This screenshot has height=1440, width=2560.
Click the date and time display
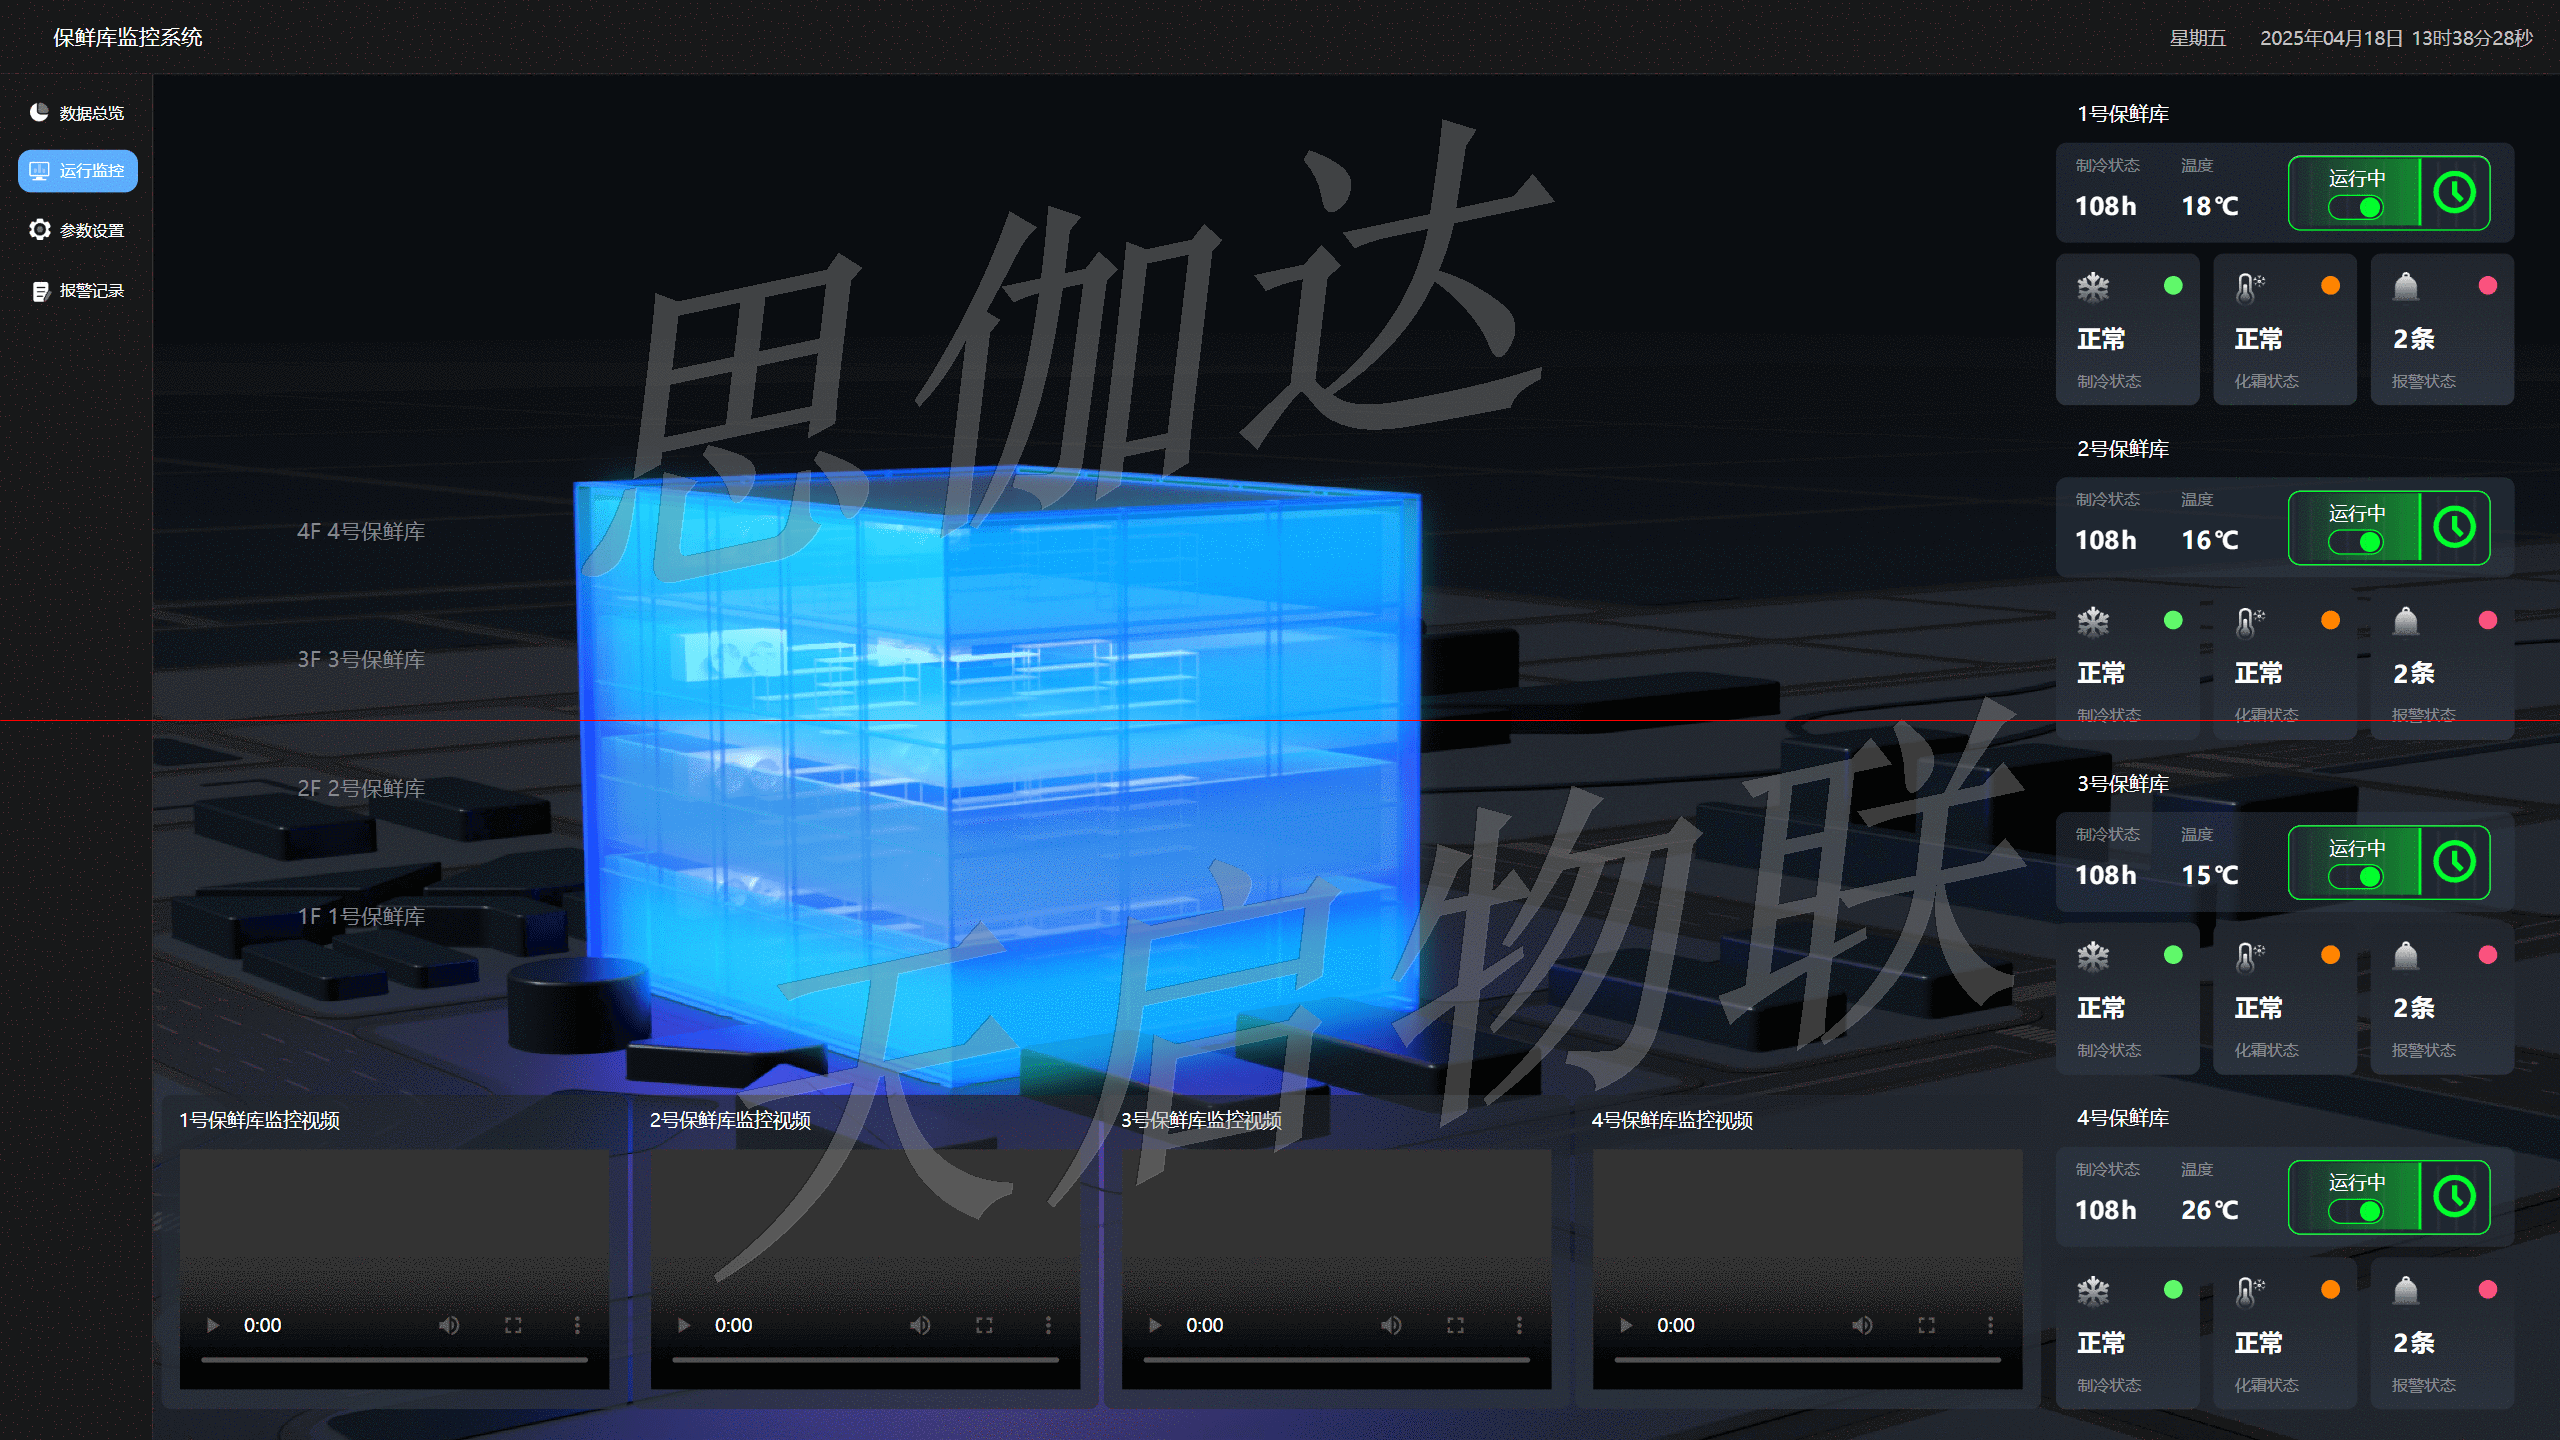pyautogui.click(x=2396, y=38)
